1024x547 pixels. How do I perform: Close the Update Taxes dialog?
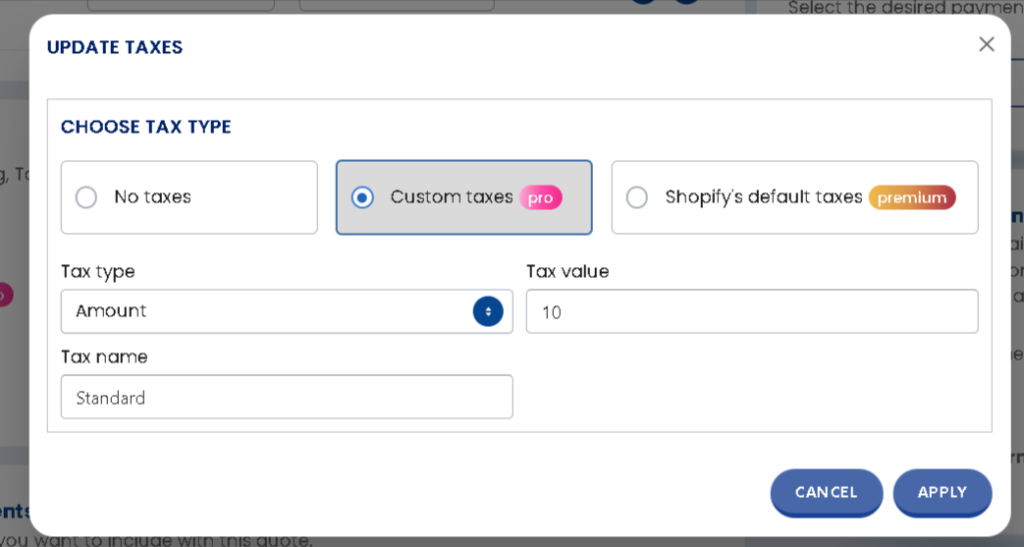986,44
